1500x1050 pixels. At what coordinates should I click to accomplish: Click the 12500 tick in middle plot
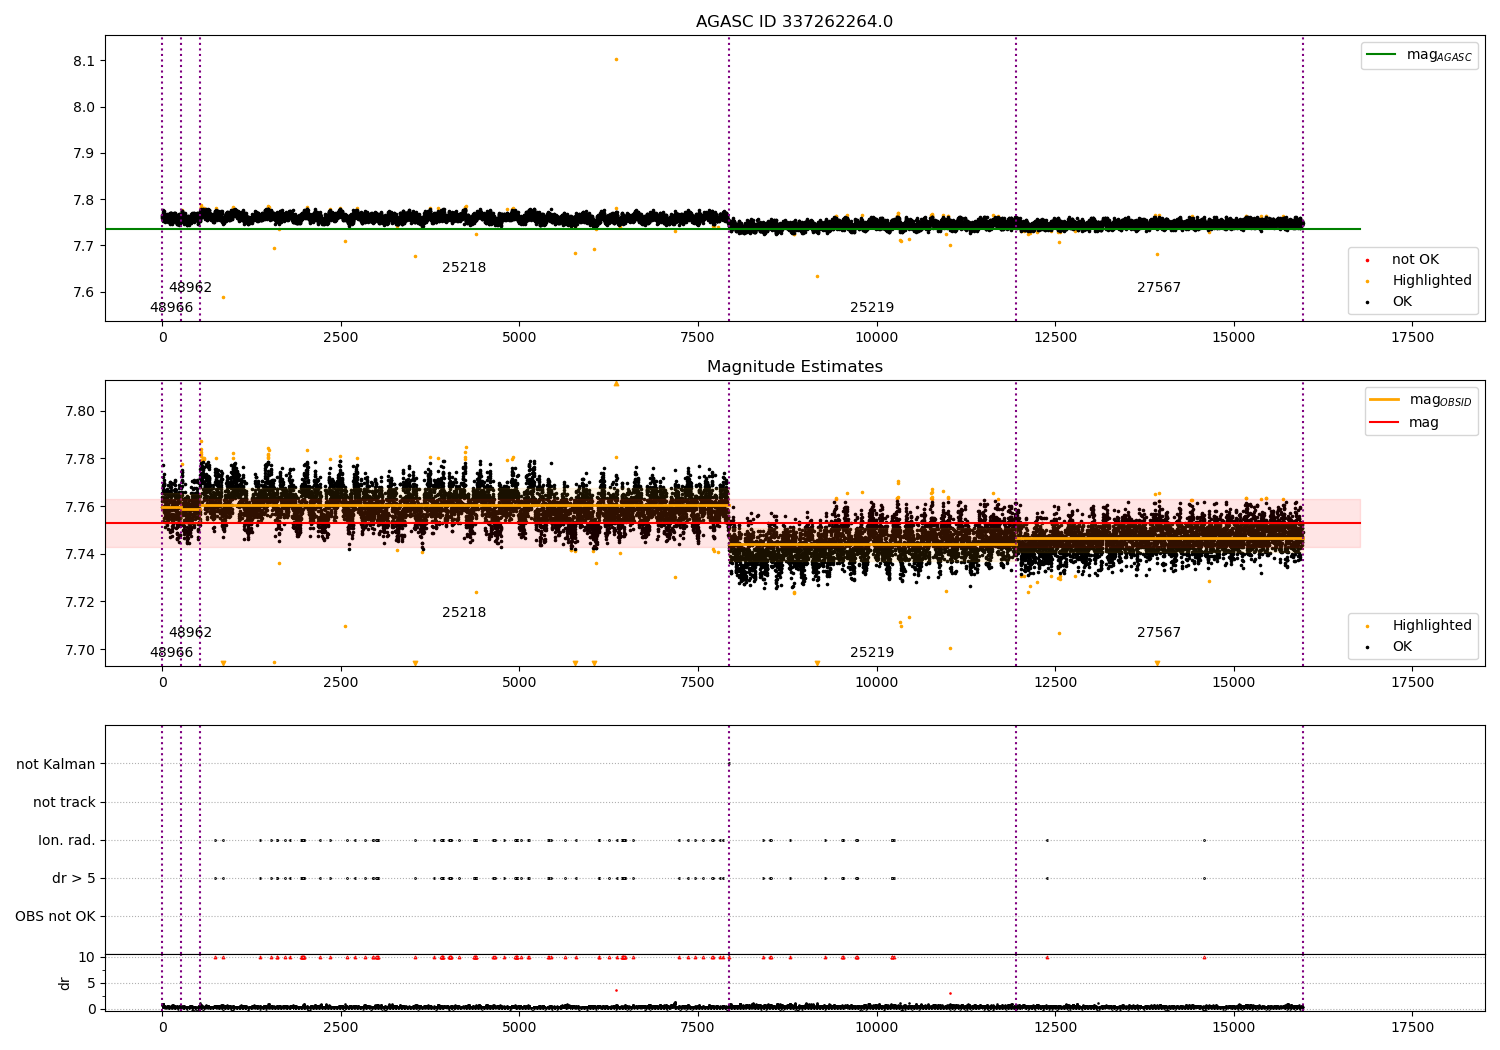click(1055, 683)
